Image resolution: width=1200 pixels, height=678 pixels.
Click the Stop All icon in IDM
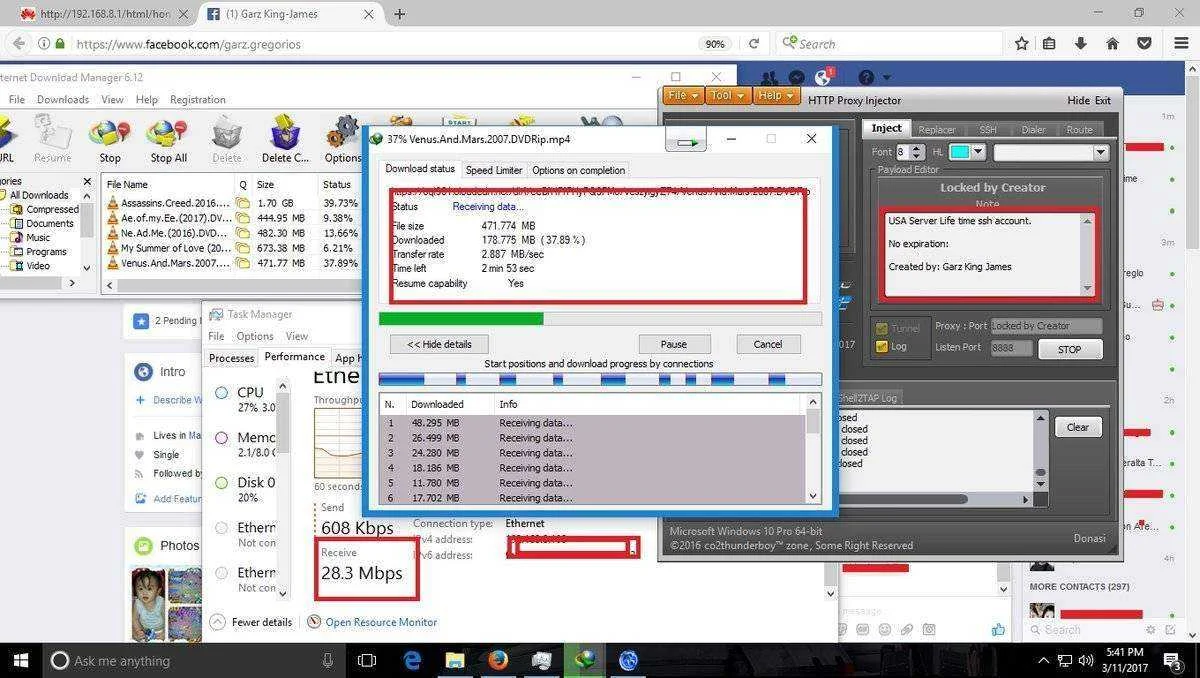[x=168, y=135]
